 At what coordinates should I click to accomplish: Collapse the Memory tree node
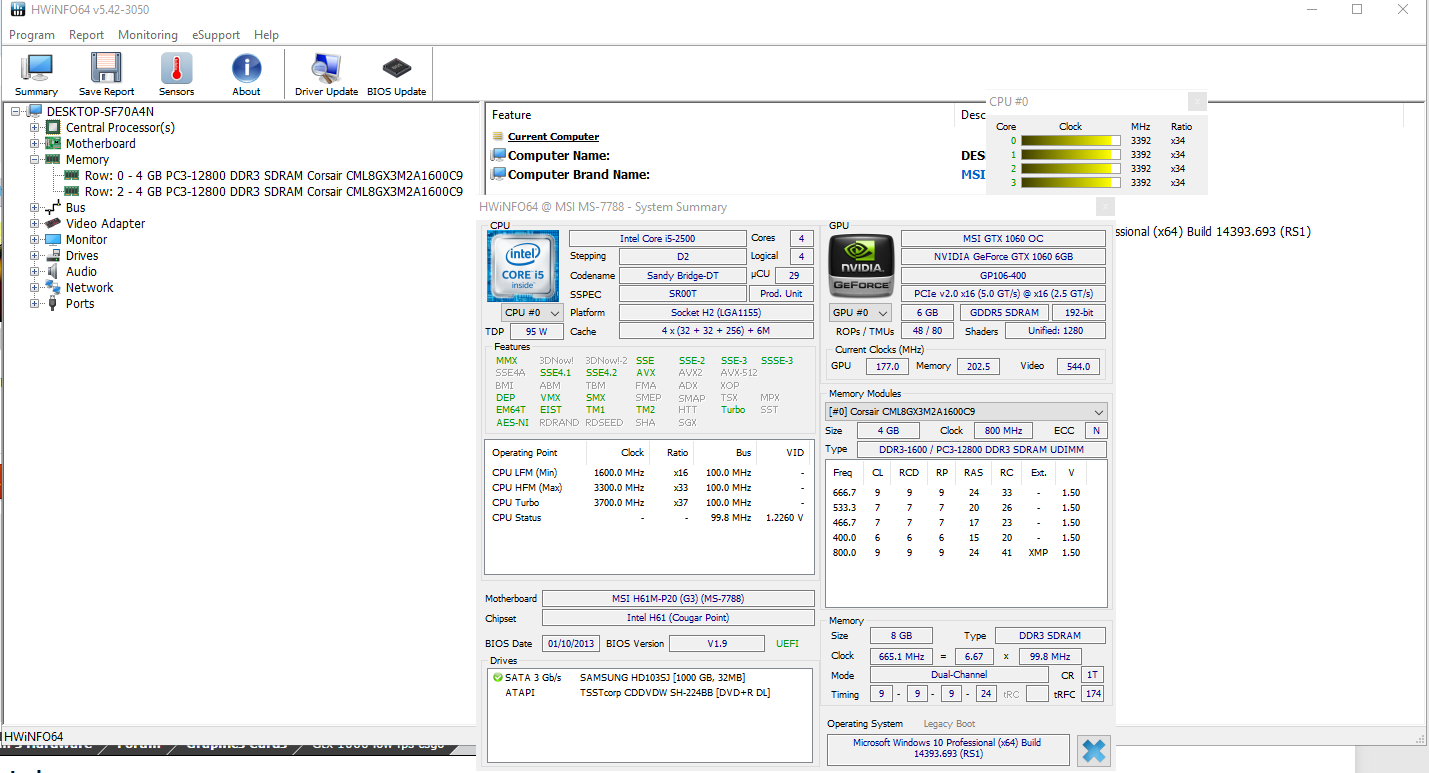35,159
